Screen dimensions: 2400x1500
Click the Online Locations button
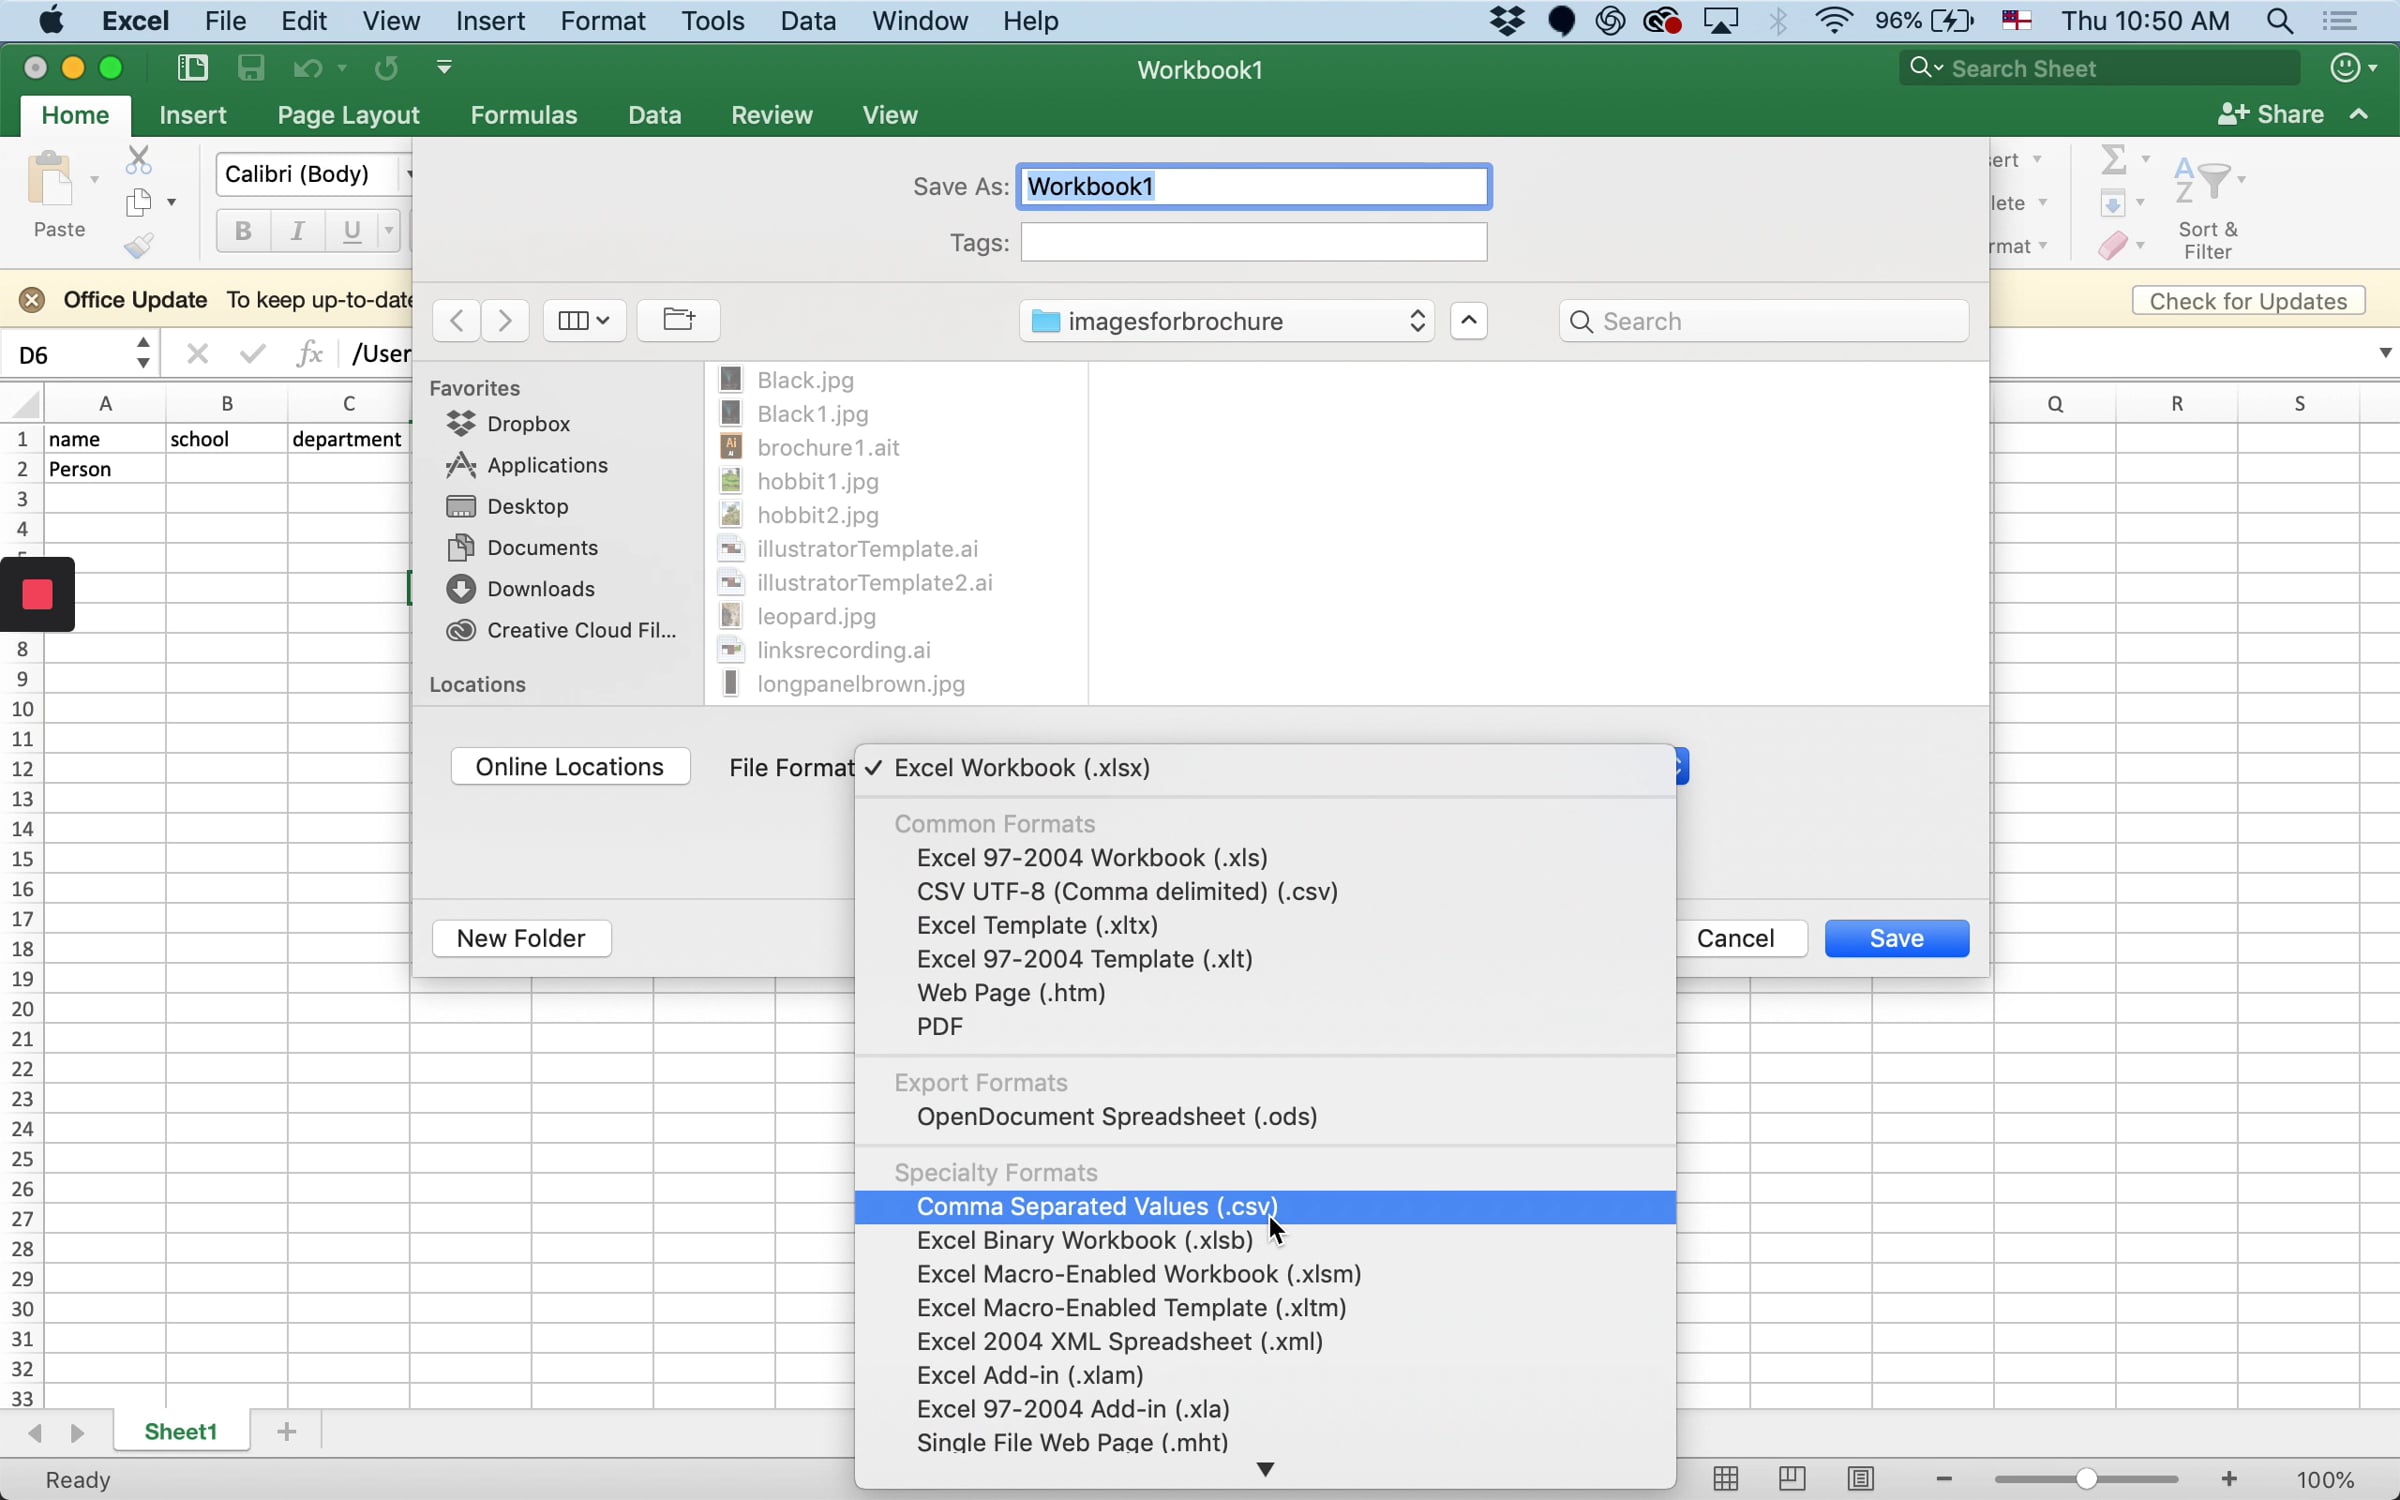pos(570,767)
